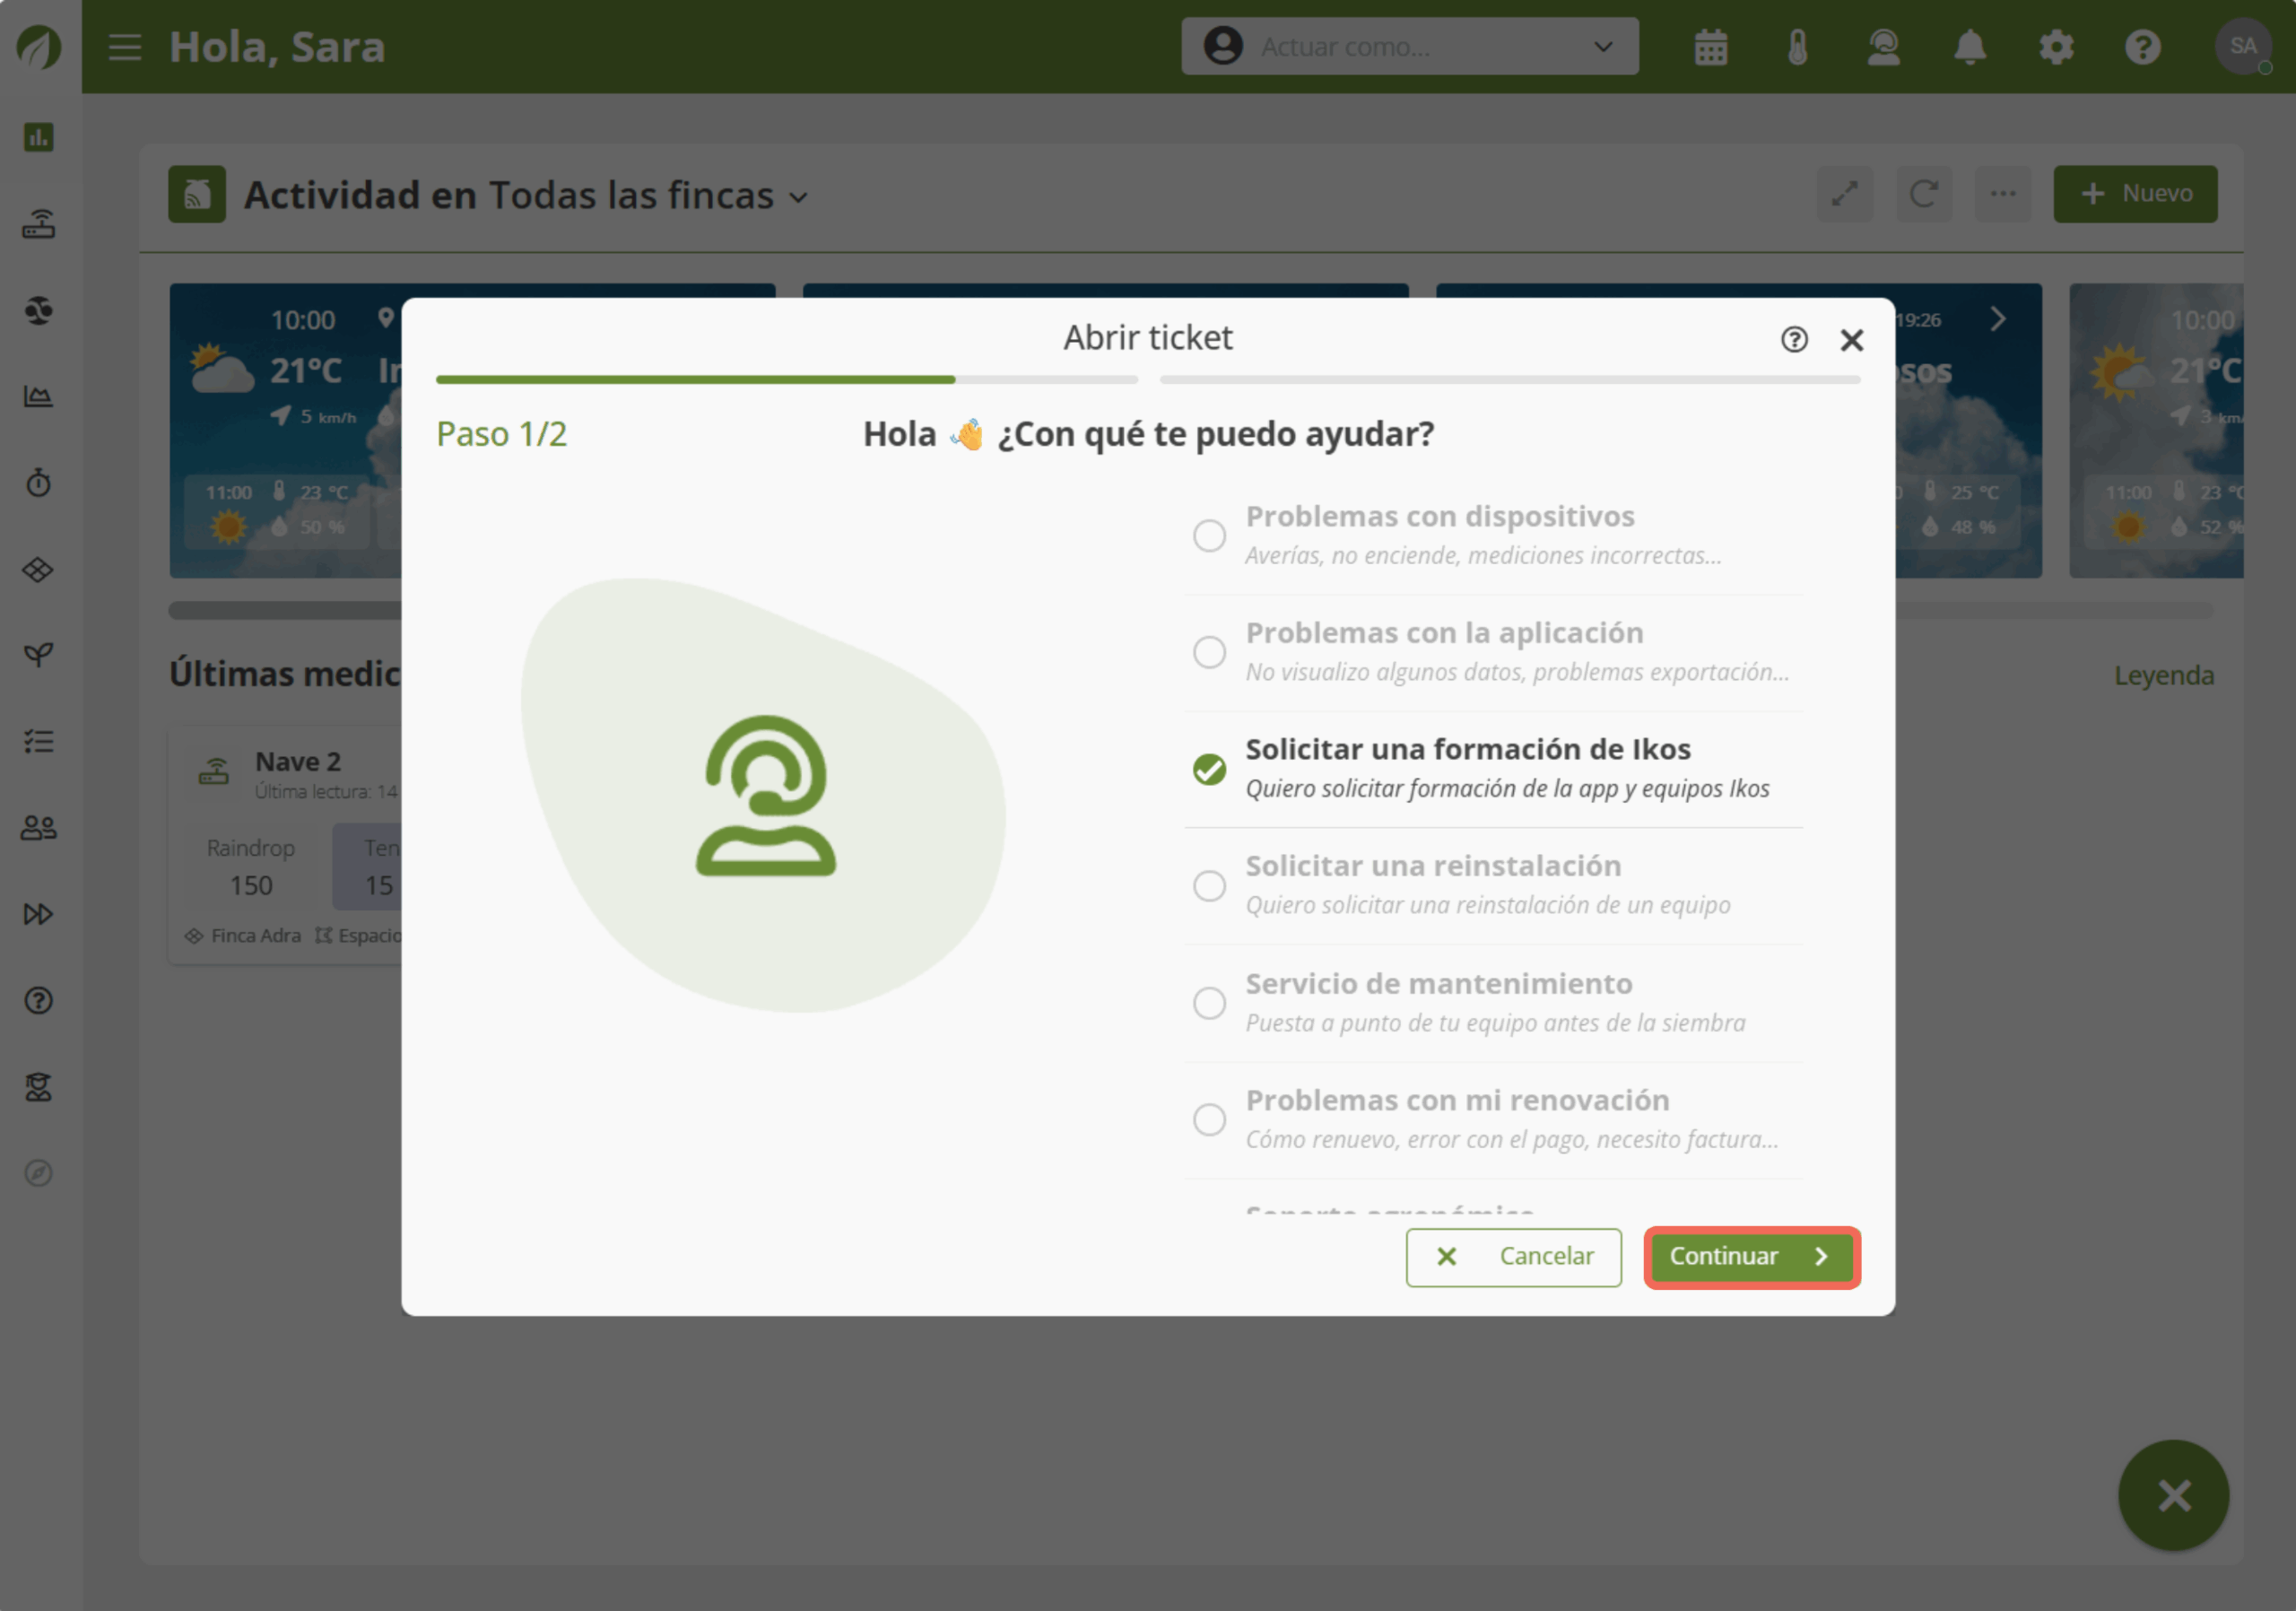Close the floating green round button
The width and height of the screenshot is (2296, 1611).
[2173, 1495]
